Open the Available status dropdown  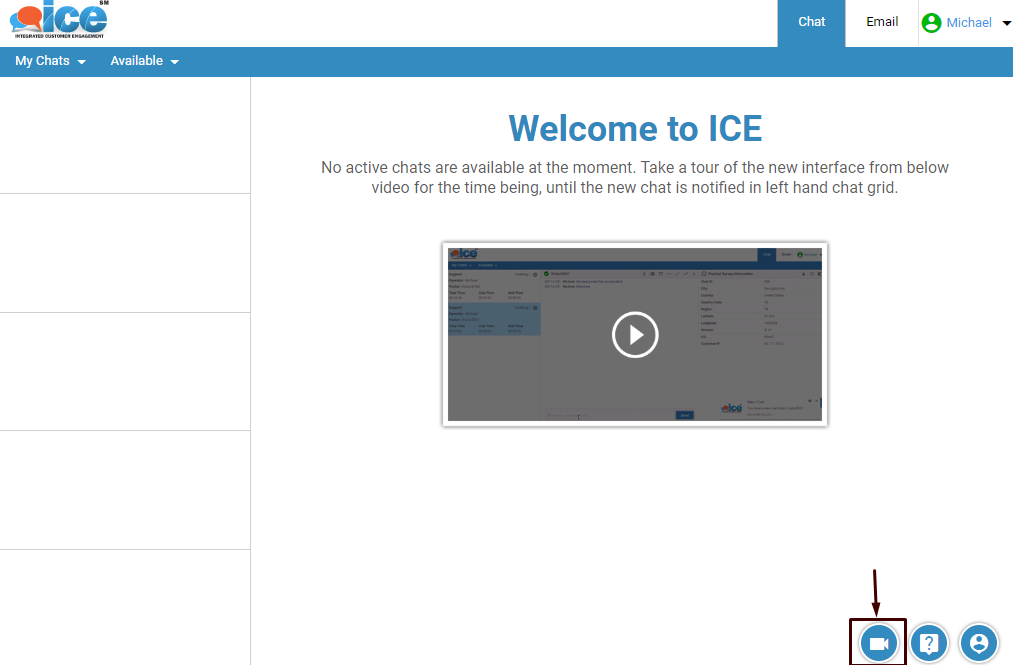(x=144, y=61)
